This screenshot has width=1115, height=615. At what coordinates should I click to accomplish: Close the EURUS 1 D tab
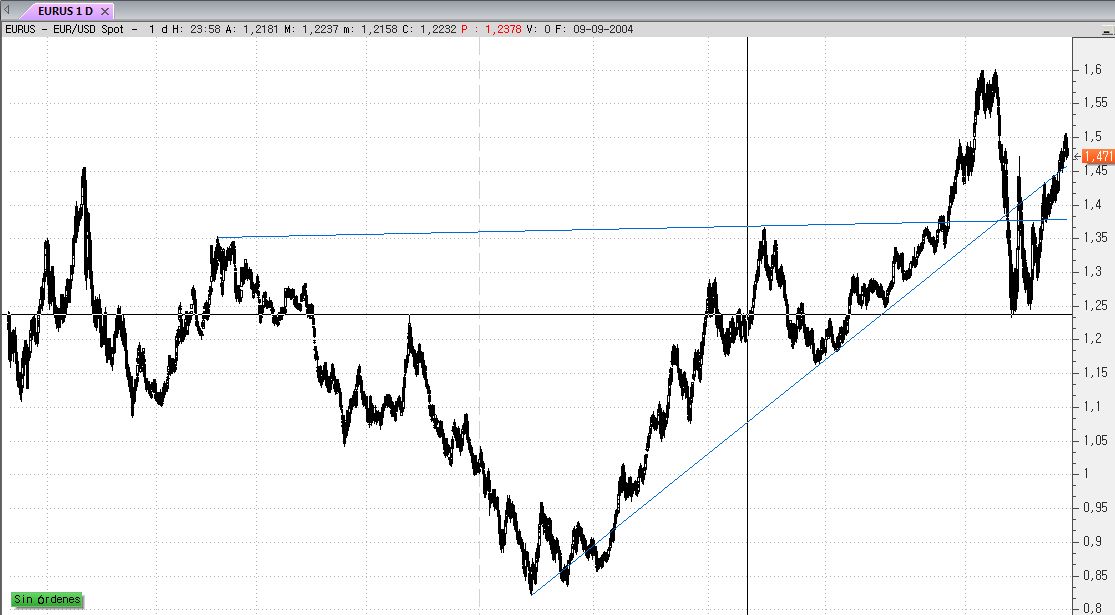105,11
